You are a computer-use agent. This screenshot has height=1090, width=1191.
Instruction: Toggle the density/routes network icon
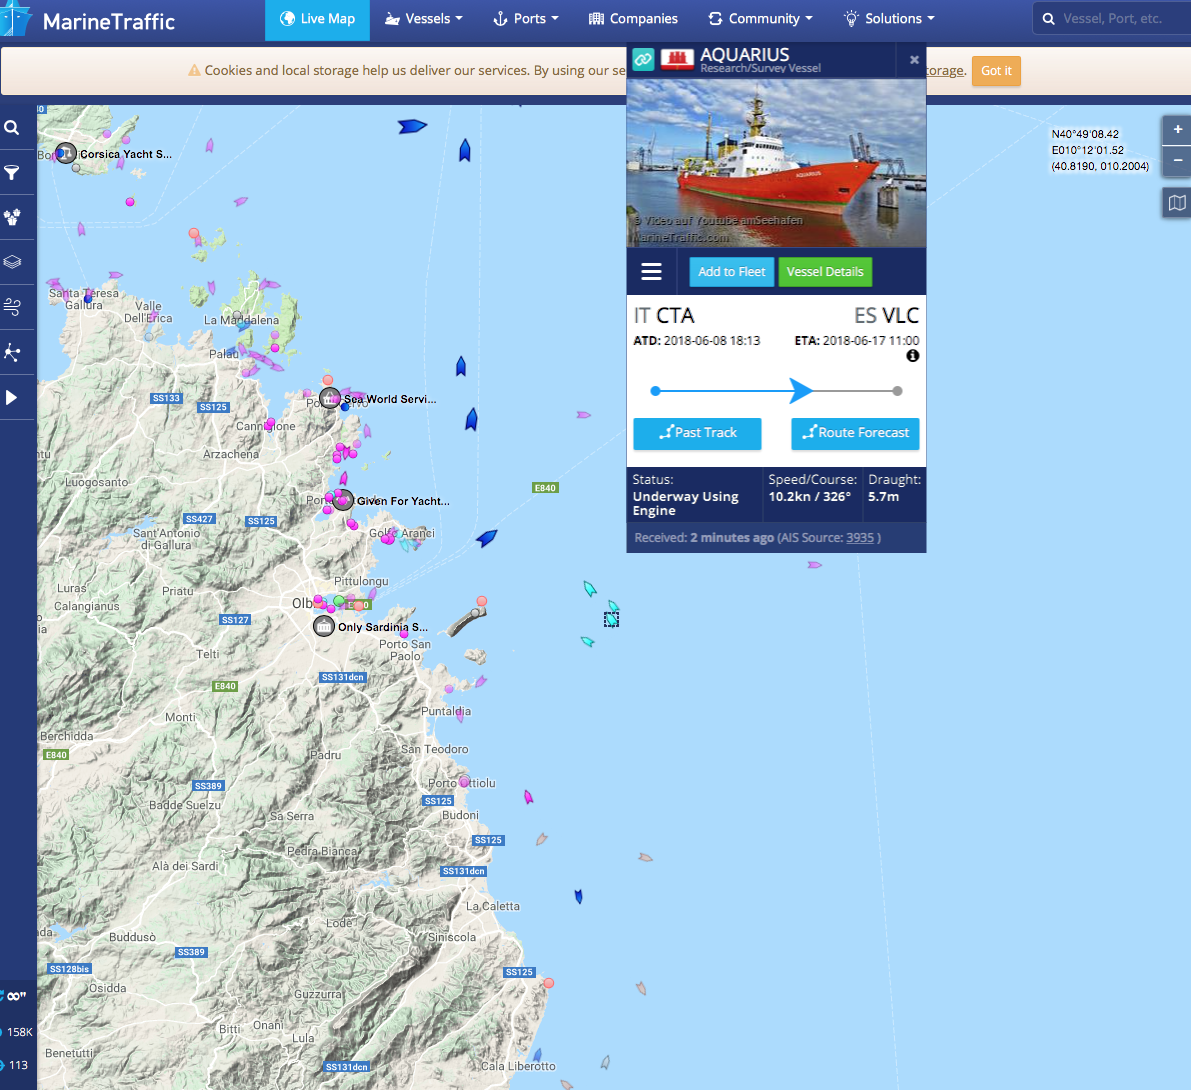point(12,352)
